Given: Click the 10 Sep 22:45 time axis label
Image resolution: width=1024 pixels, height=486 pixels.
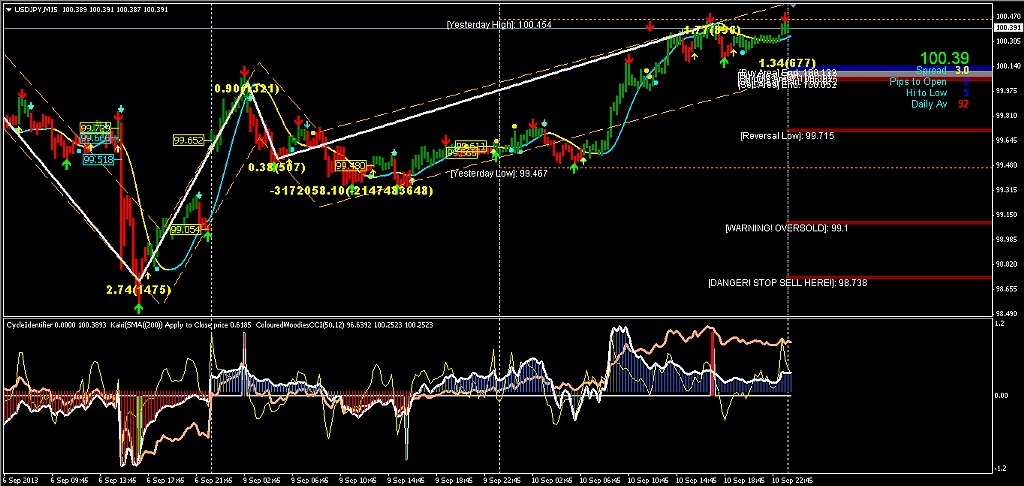Looking at the screenshot, I should pyautogui.click(x=792, y=479).
